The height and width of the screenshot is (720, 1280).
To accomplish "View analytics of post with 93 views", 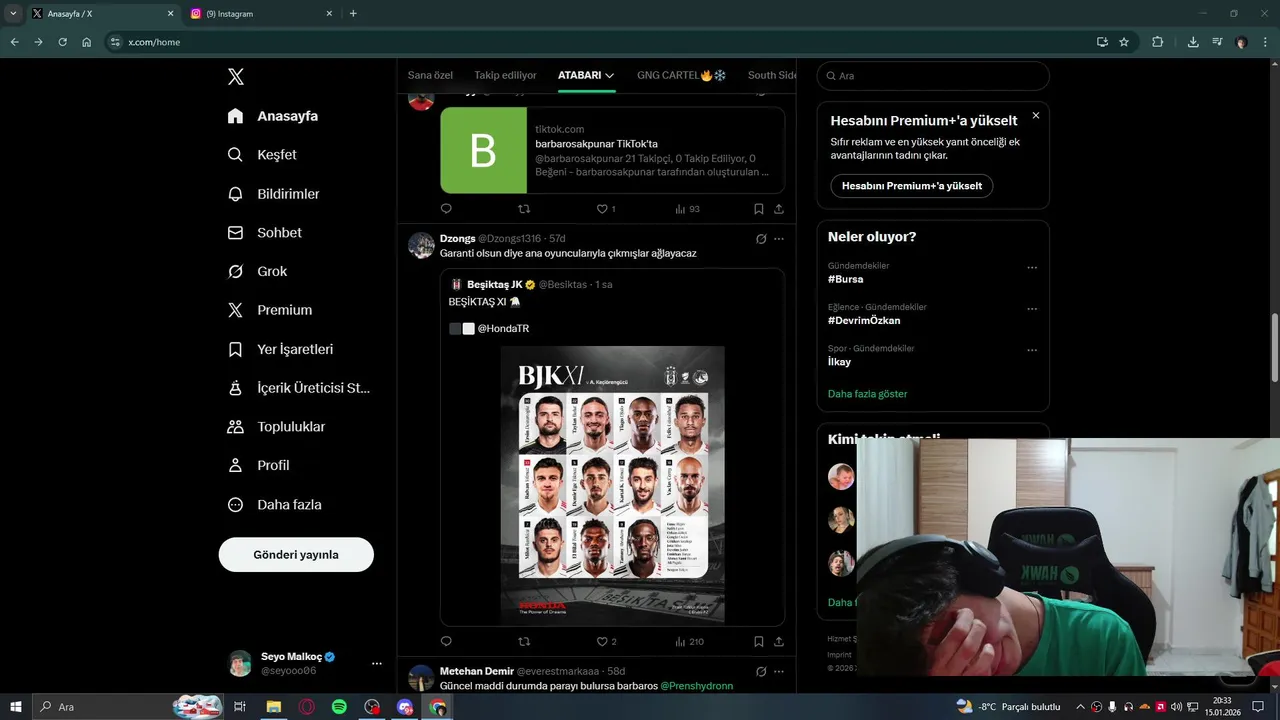I will pos(687,209).
